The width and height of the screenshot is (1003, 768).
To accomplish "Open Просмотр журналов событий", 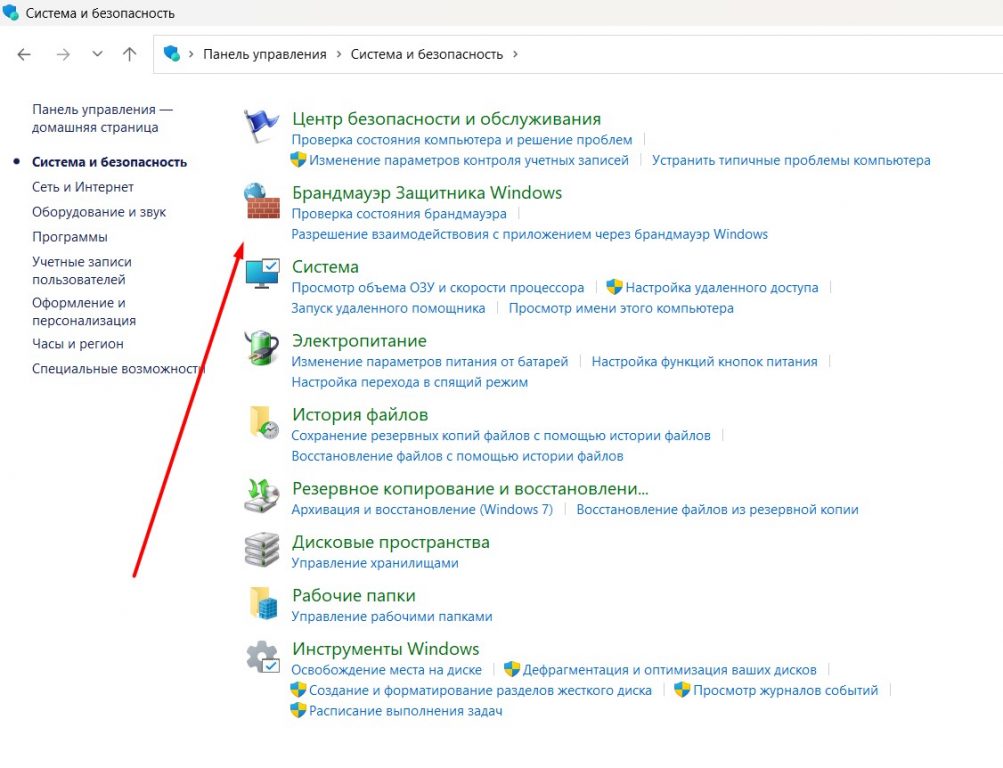I will pyautogui.click(x=786, y=691).
